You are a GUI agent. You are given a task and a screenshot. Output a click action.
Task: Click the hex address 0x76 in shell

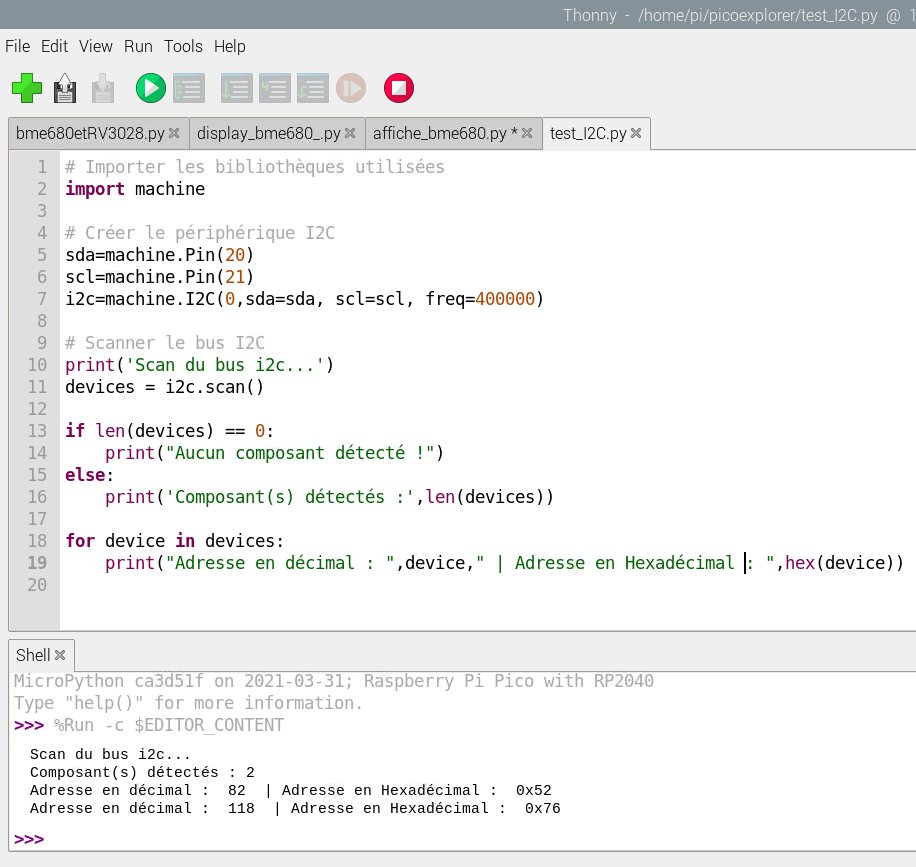(x=542, y=809)
